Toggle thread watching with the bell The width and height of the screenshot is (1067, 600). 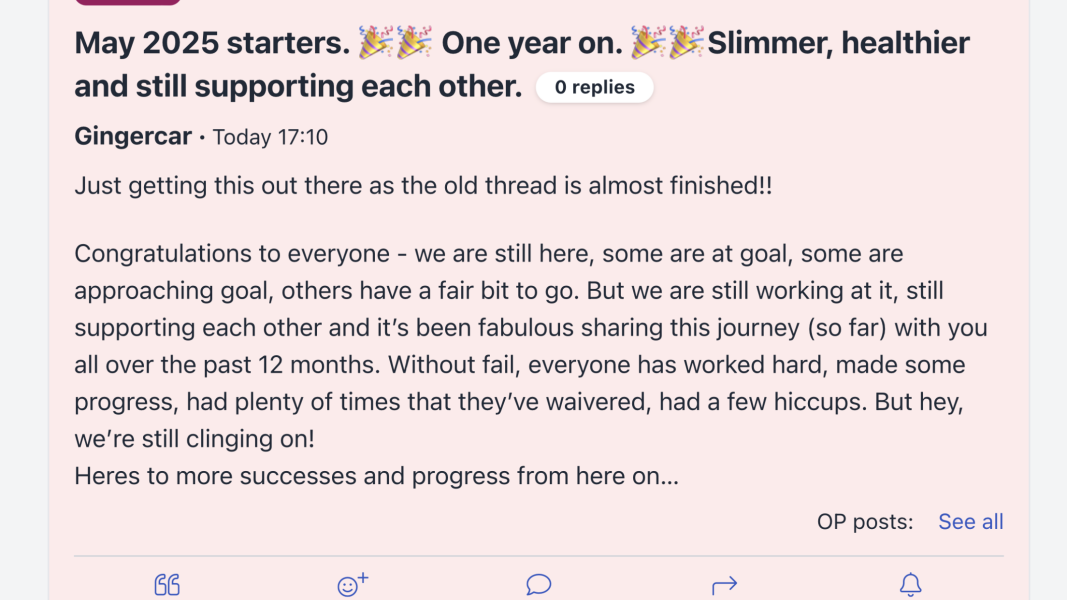(910, 583)
